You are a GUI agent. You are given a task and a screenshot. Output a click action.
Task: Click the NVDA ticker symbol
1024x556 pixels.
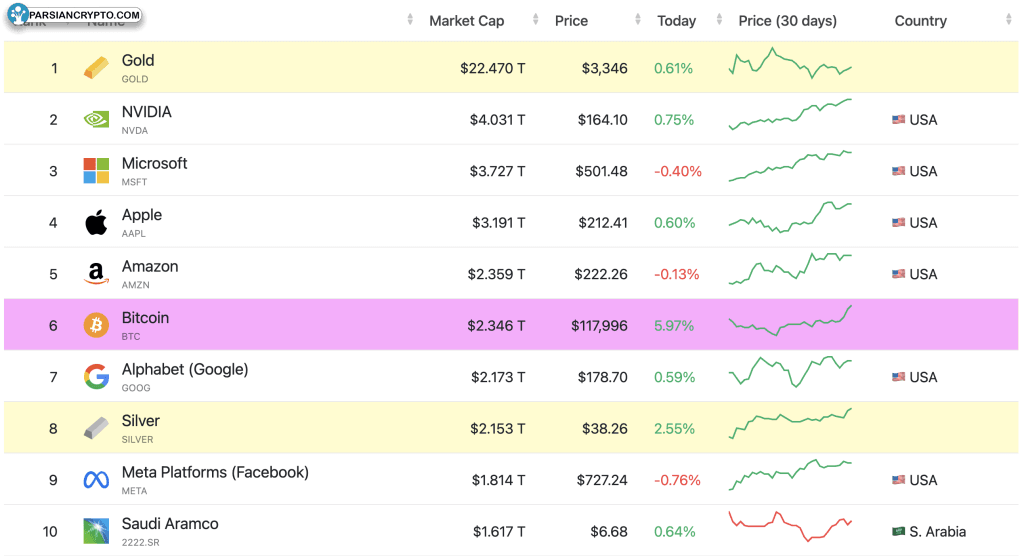click(x=135, y=131)
